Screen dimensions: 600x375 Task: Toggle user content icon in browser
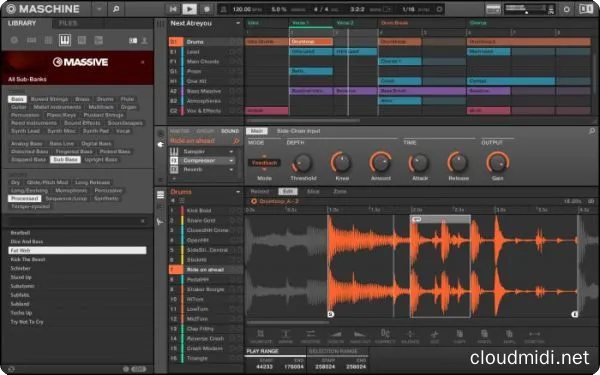pos(144,40)
